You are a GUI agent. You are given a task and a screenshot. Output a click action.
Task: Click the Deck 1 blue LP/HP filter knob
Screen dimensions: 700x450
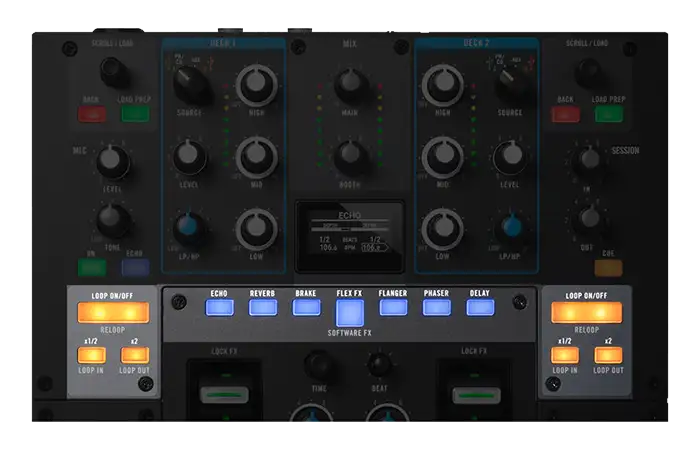click(x=189, y=228)
